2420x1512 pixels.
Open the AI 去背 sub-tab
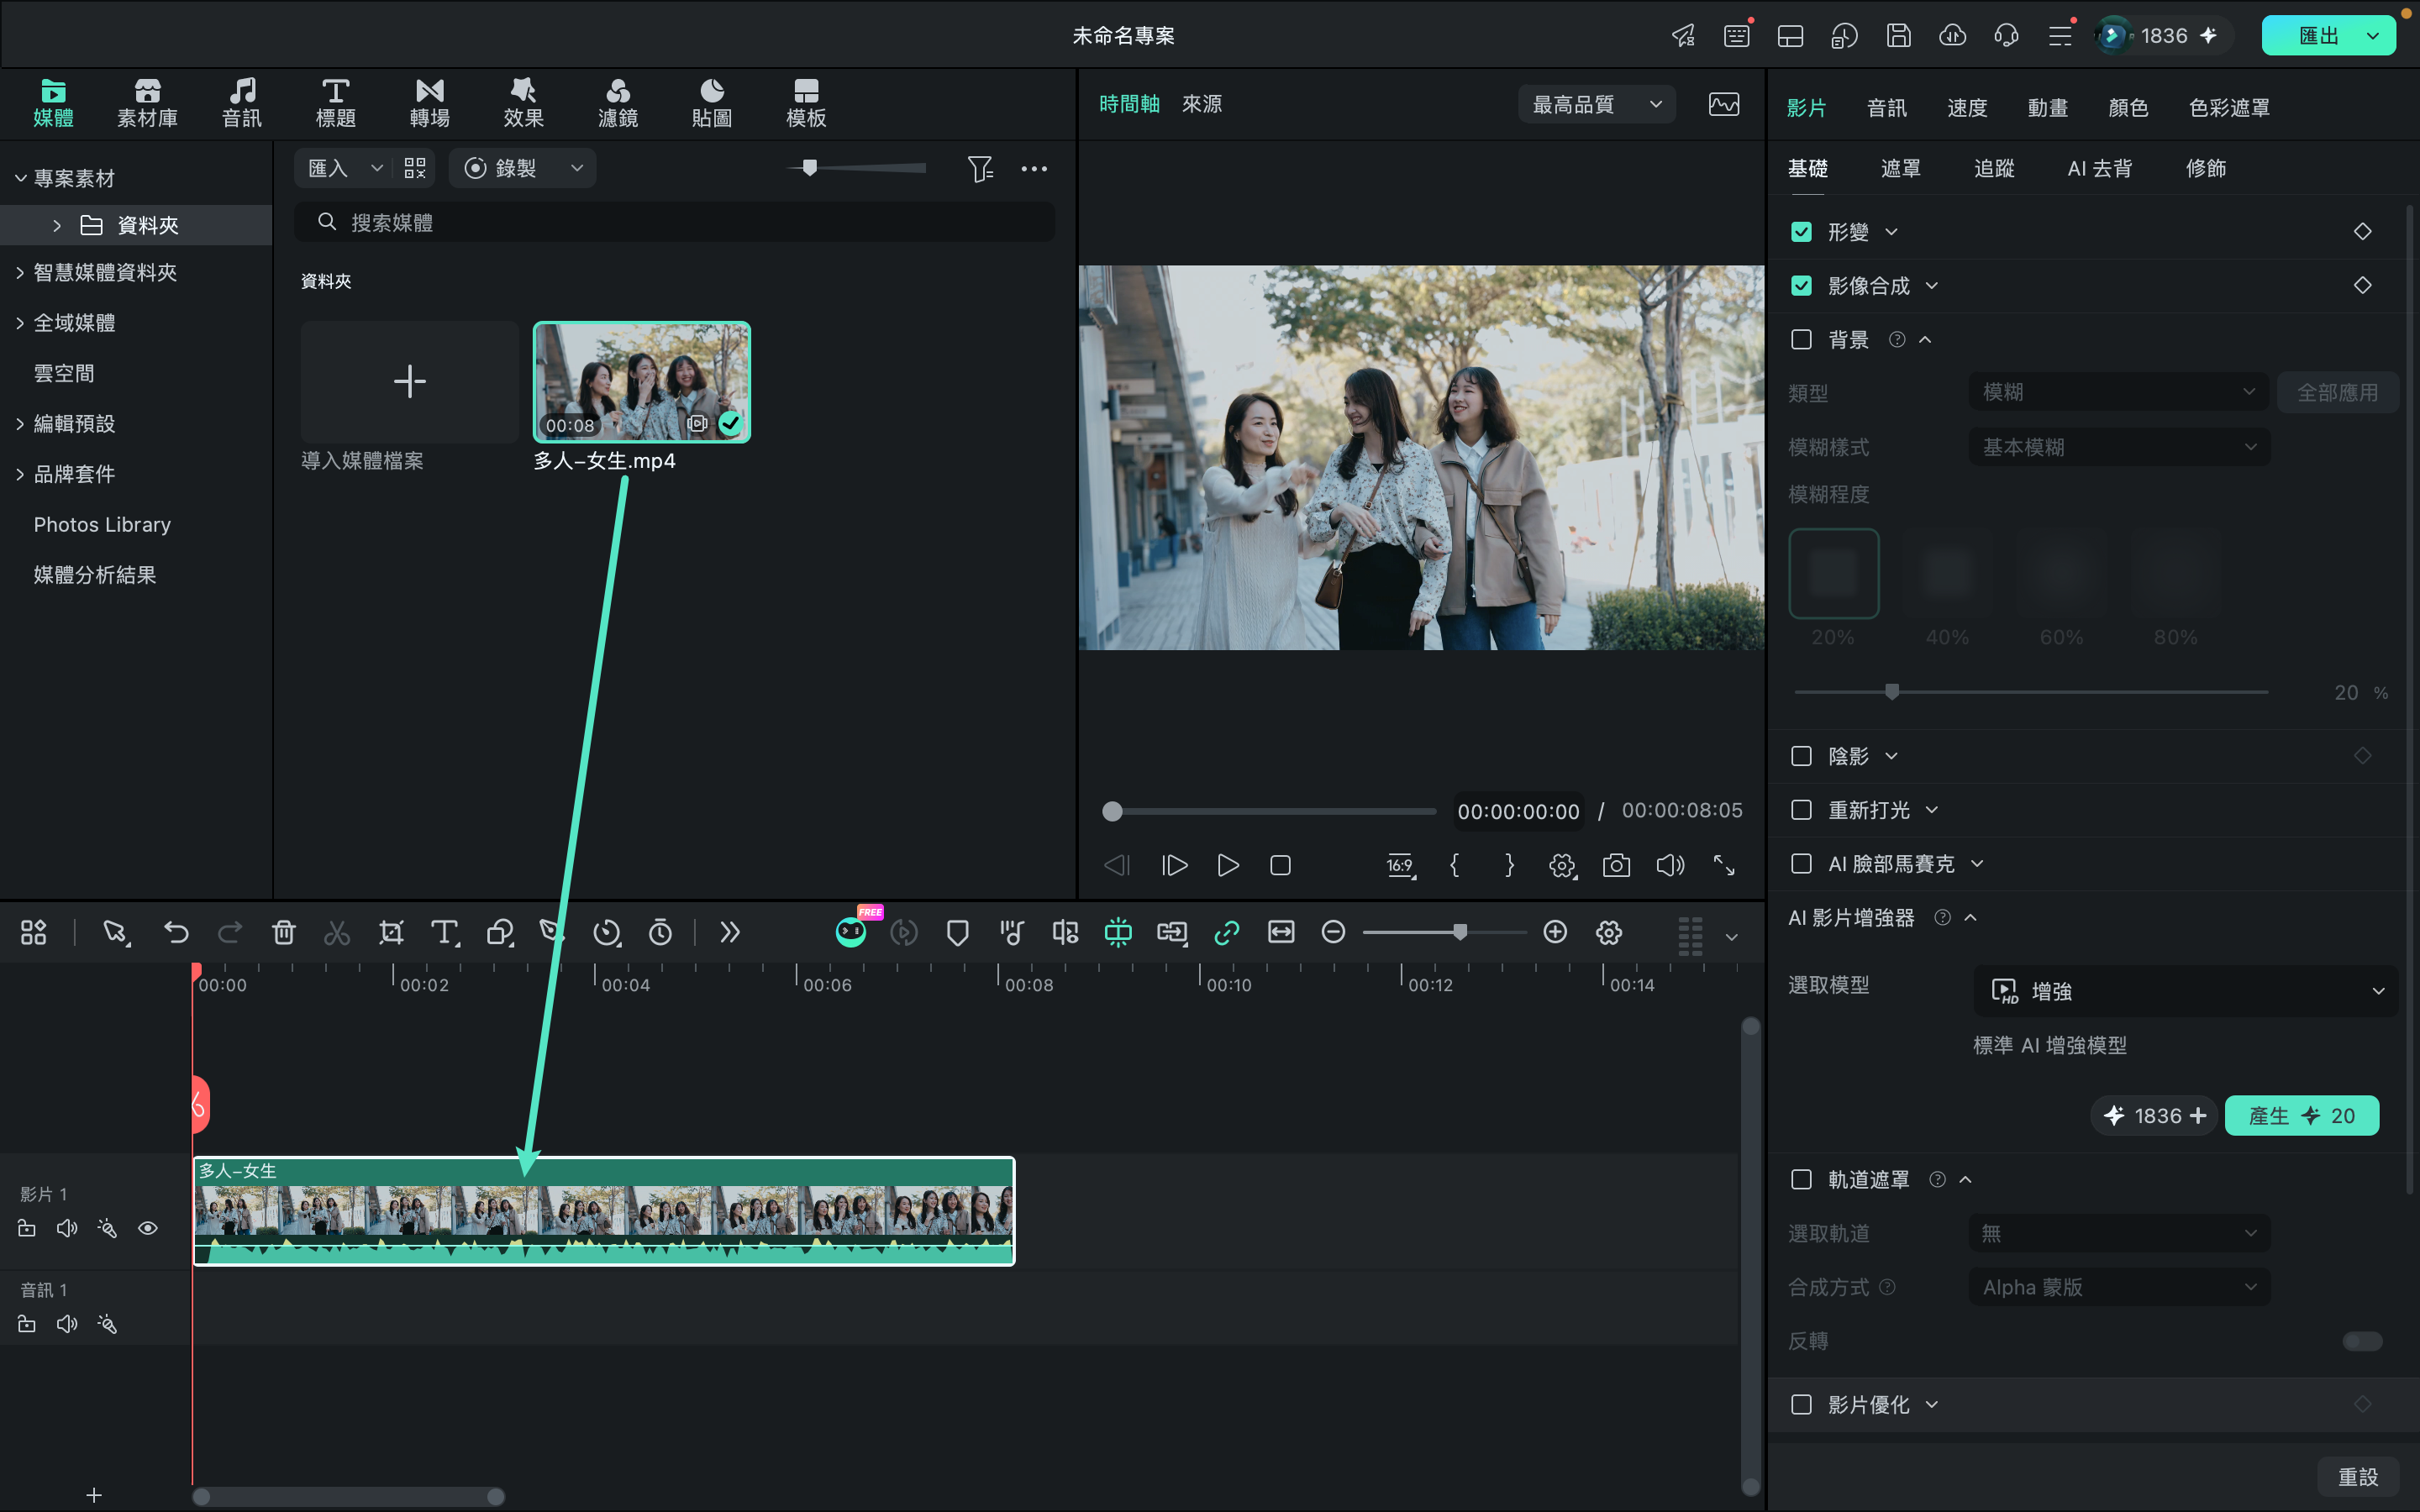(x=2100, y=169)
